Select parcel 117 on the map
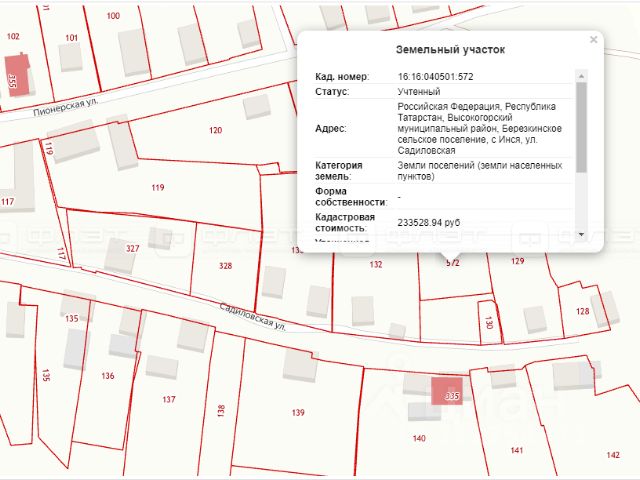This screenshot has height=480, width=640. click(7, 201)
